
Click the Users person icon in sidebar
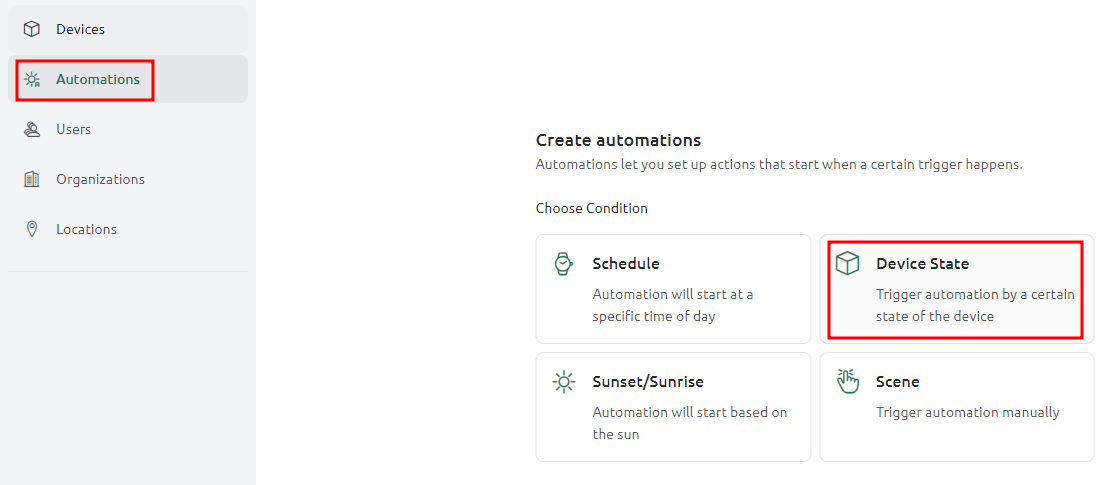[32, 130]
